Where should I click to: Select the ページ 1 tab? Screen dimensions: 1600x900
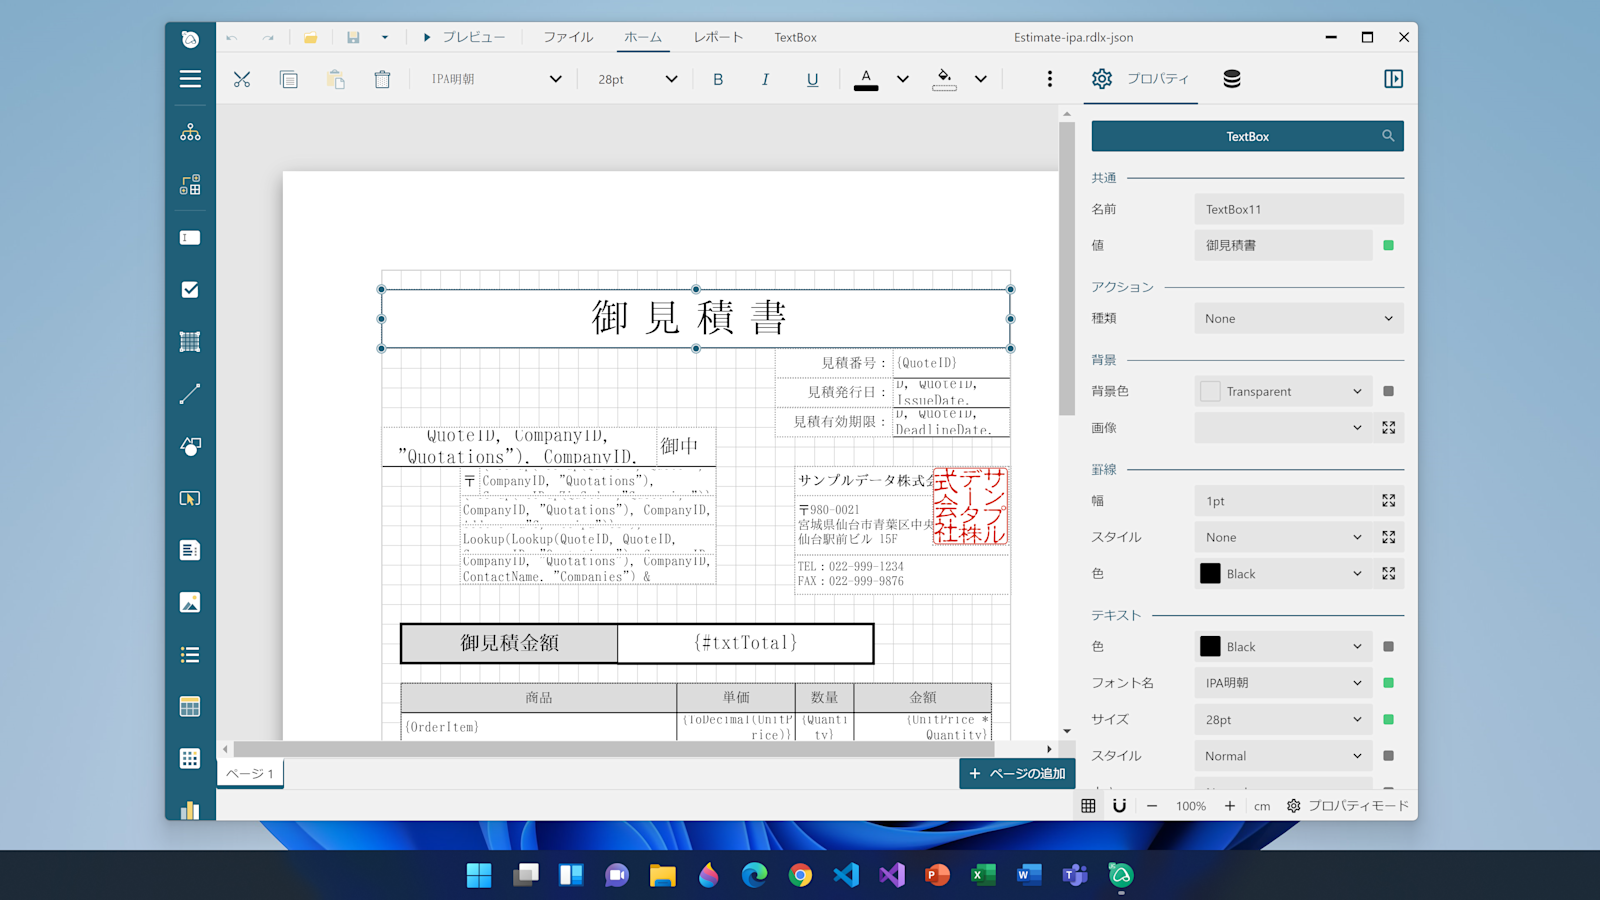250,773
